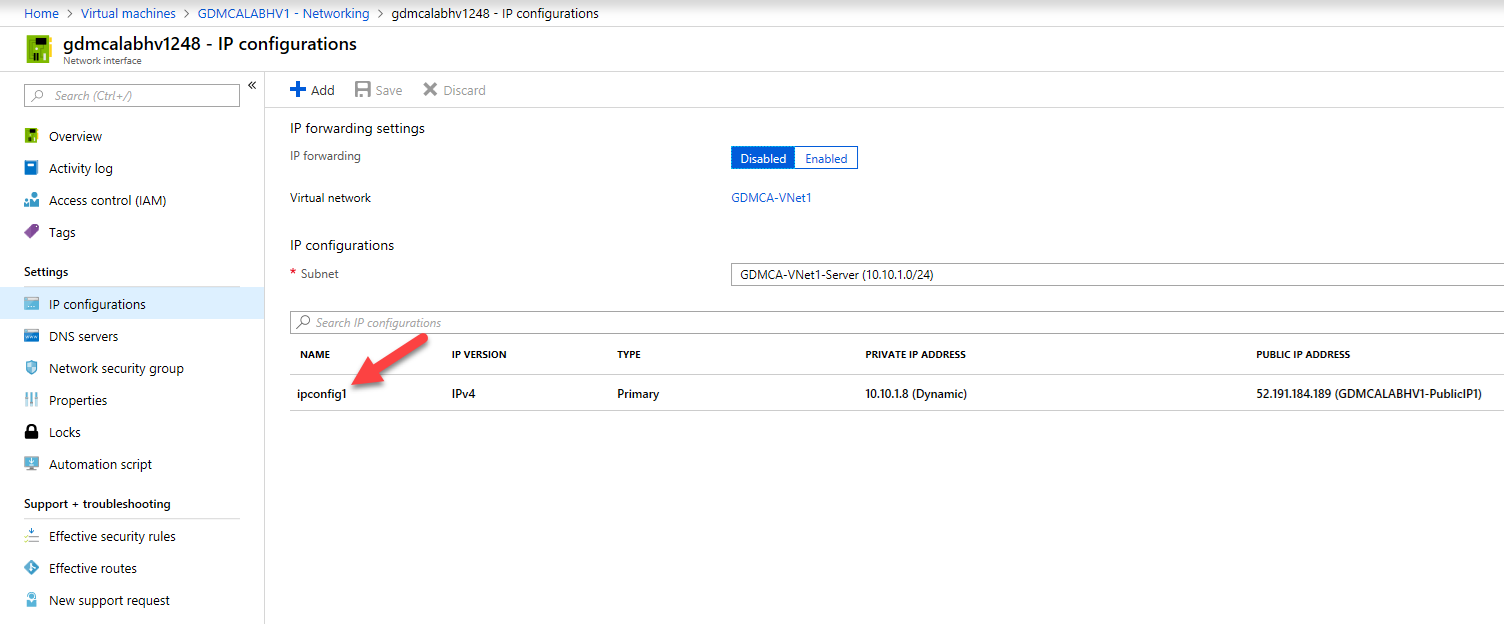Click the NAME column header
1504x624 pixels.
pyautogui.click(x=315, y=355)
